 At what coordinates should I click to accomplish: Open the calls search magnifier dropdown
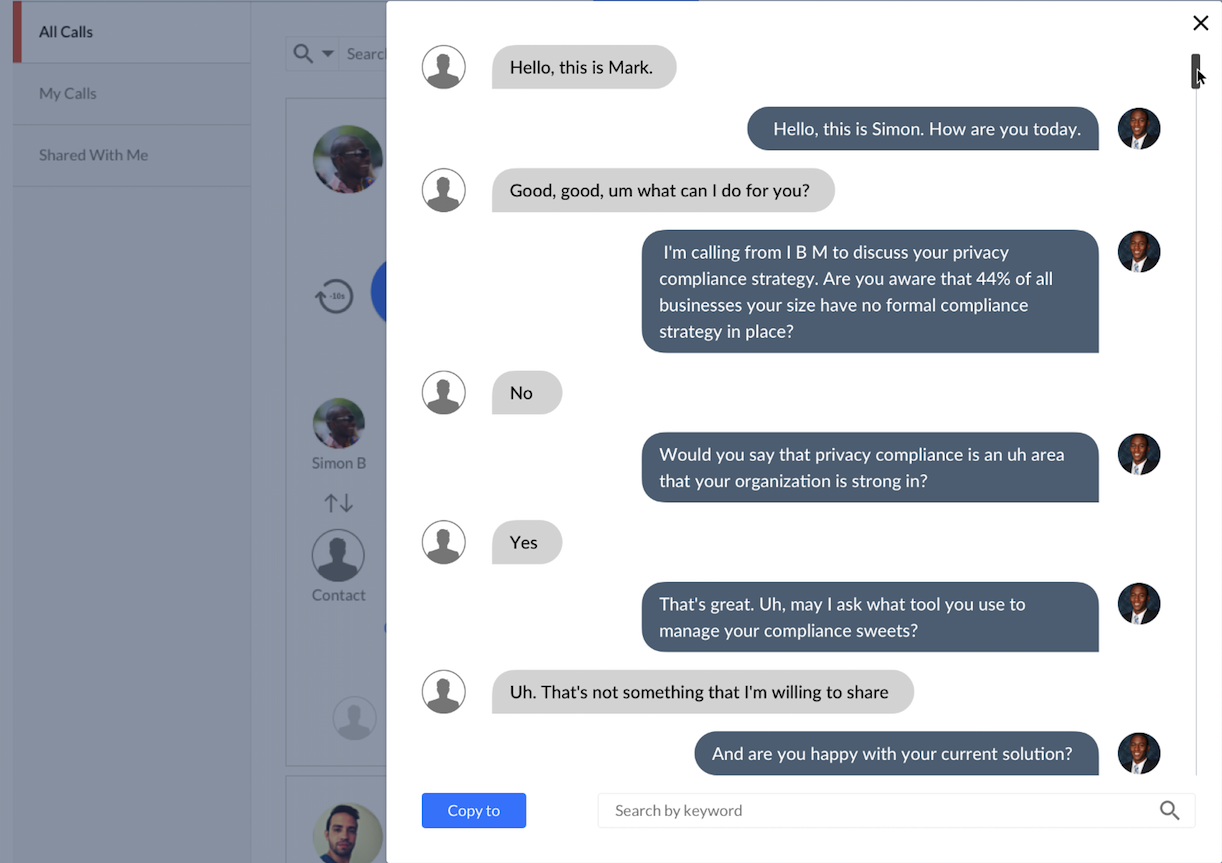click(312, 54)
